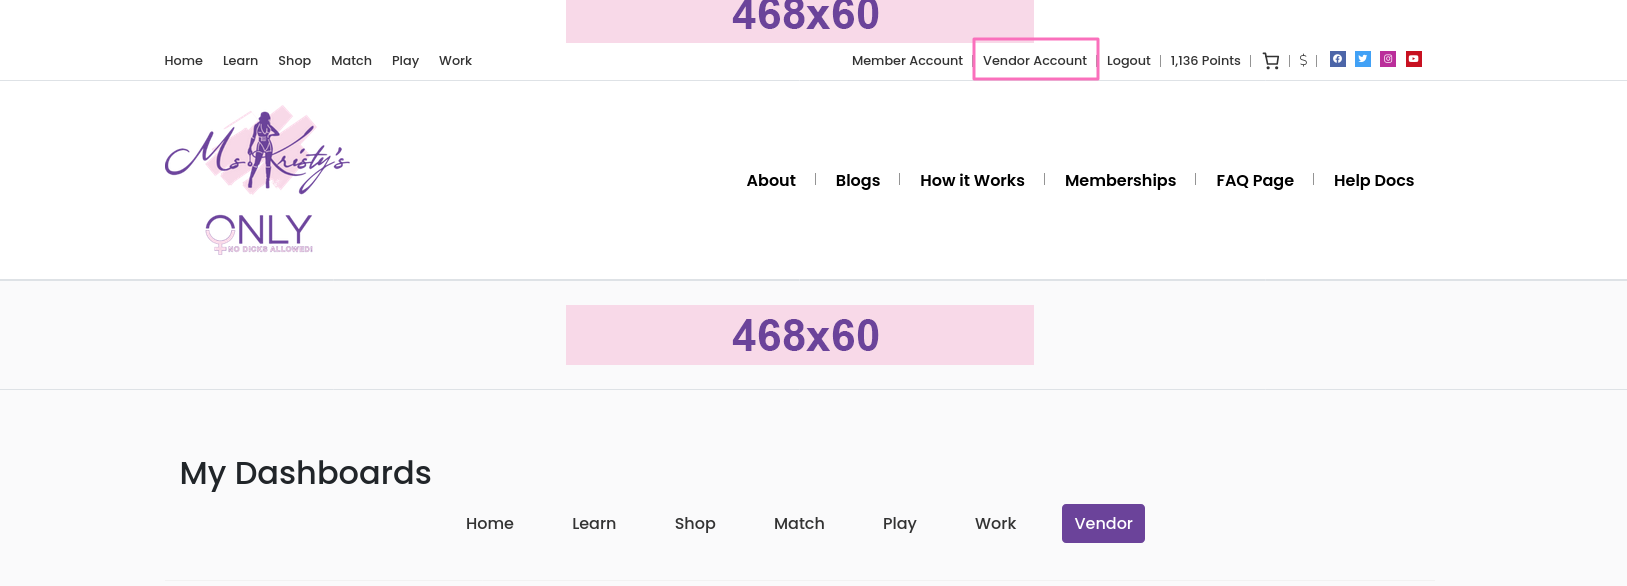The width and height of the screenshot is (1627, 586).
Task: Open the Vendor Account link
Action: (x=1035, y=61)
